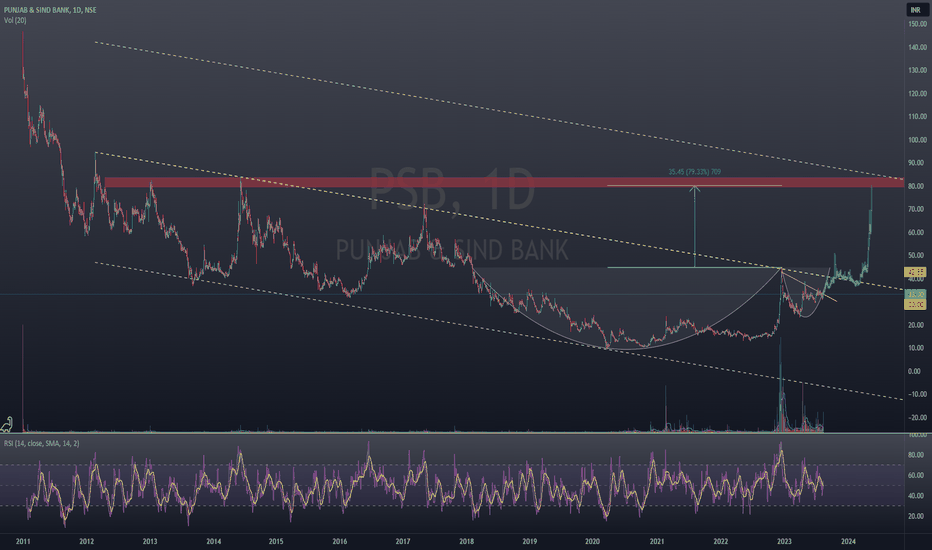The height and width of the screenshot is (550, 932).
Task: Select the Vol (20) indicator label
Action: click(x=15, y=20)
